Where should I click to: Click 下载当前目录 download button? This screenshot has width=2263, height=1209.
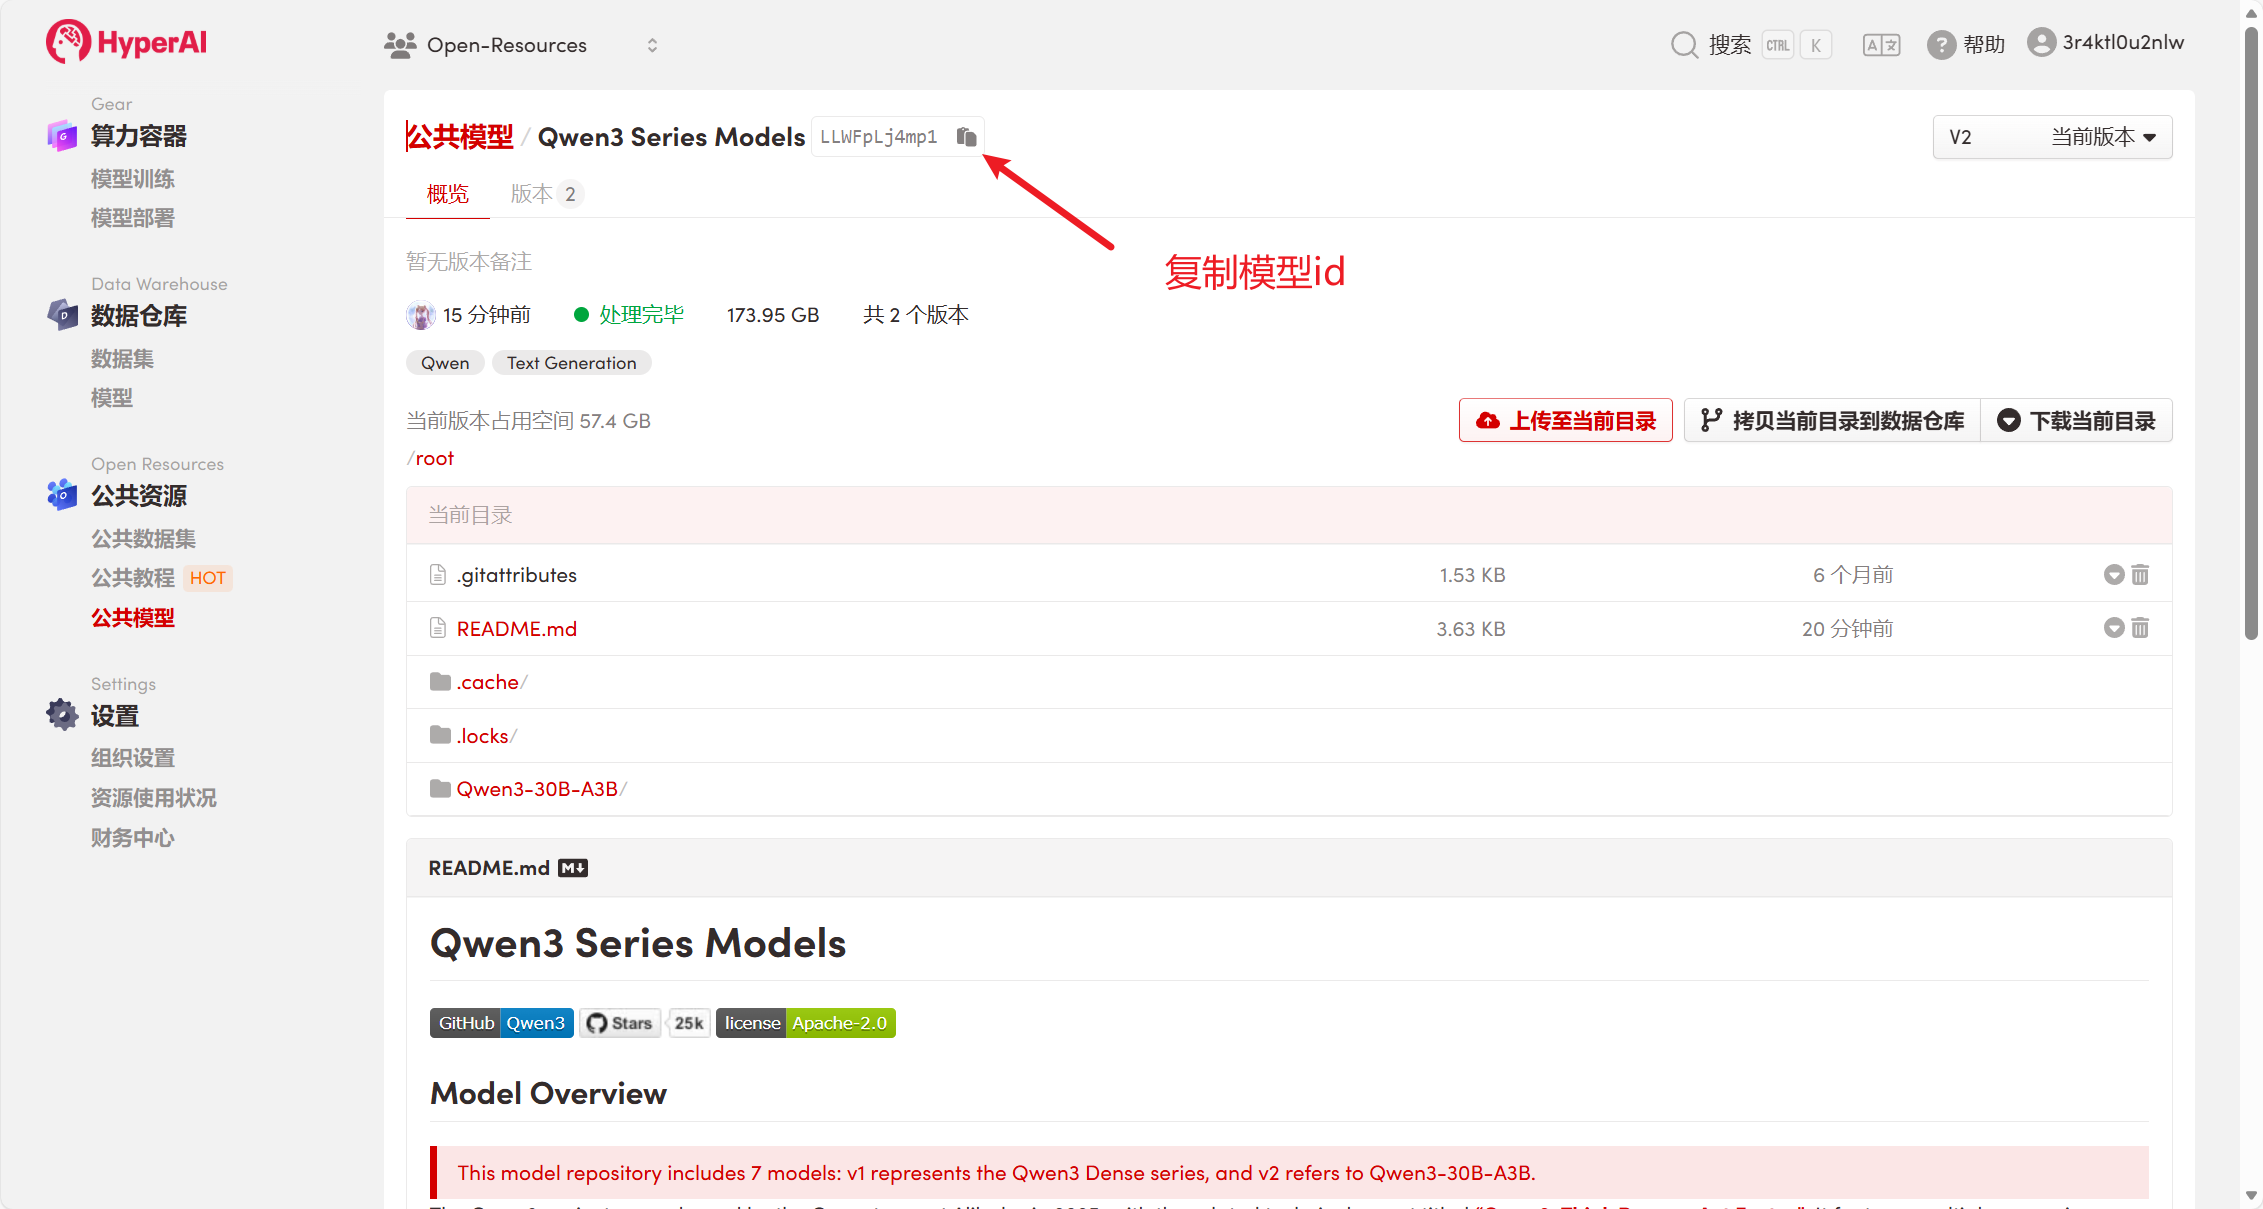(x=2076, y=421)
